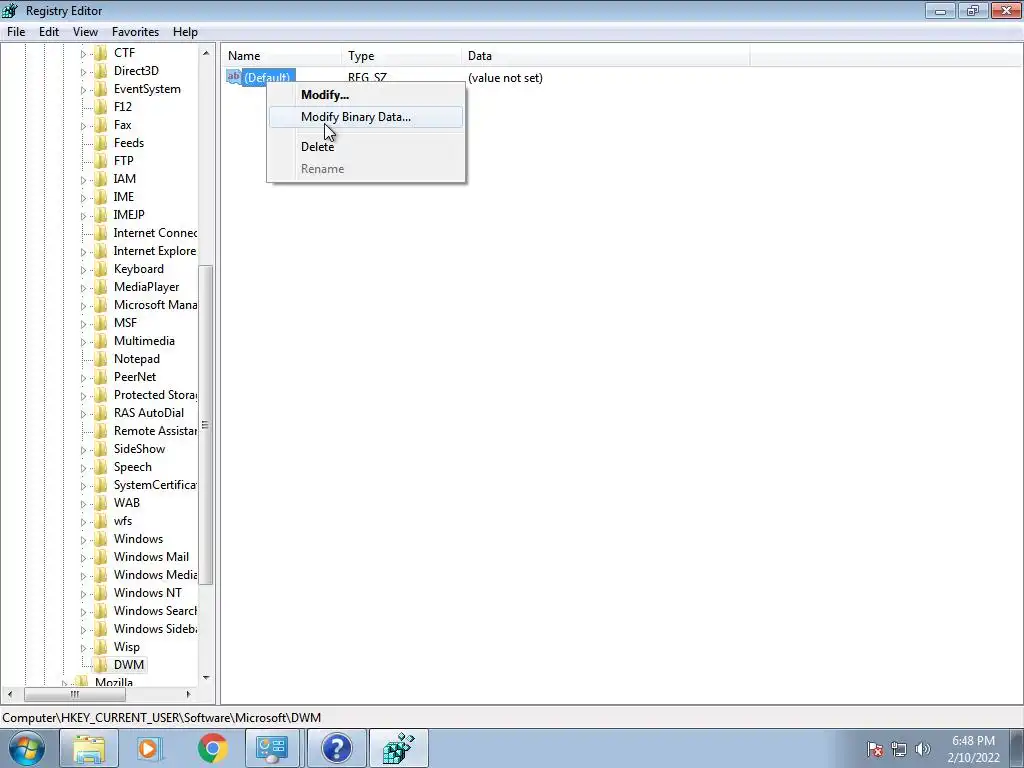Open the Edit menu

(49, 32)
